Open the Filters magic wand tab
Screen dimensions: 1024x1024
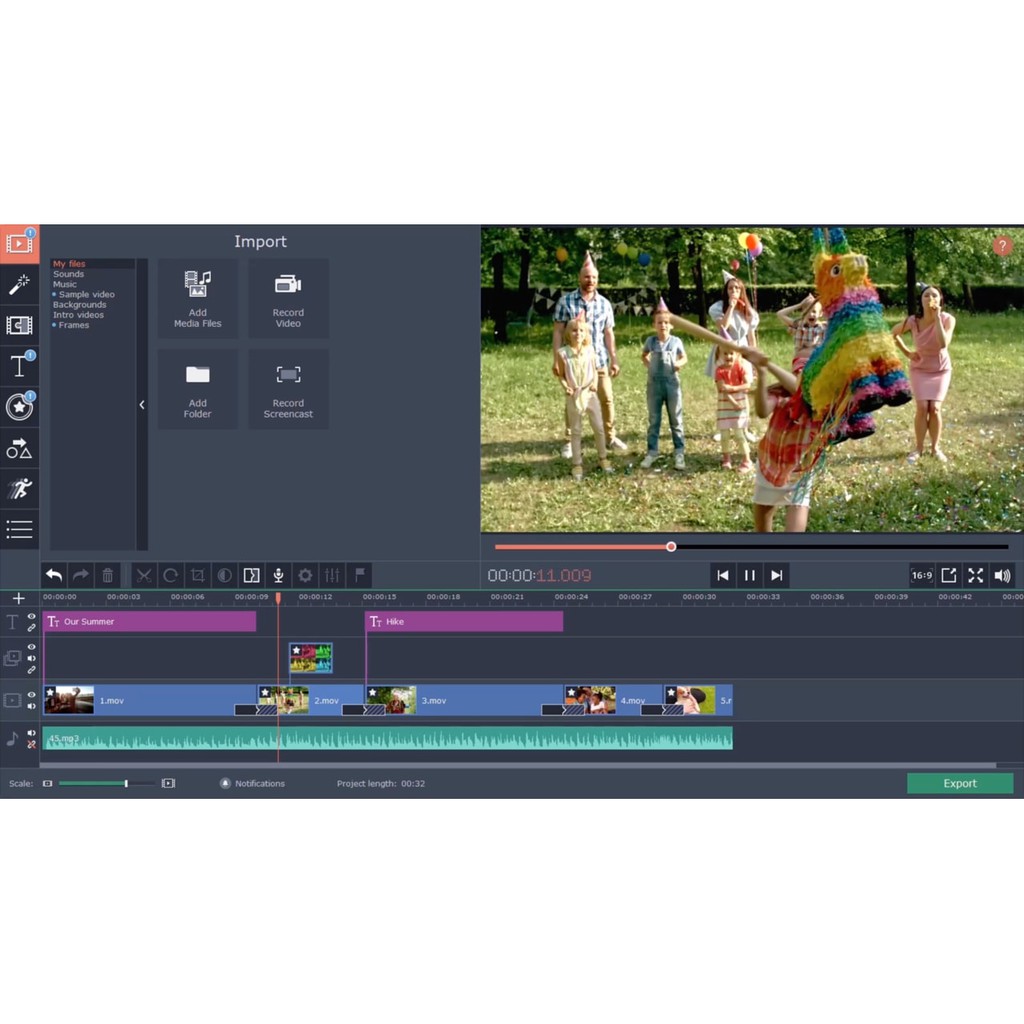coord(19,285)
